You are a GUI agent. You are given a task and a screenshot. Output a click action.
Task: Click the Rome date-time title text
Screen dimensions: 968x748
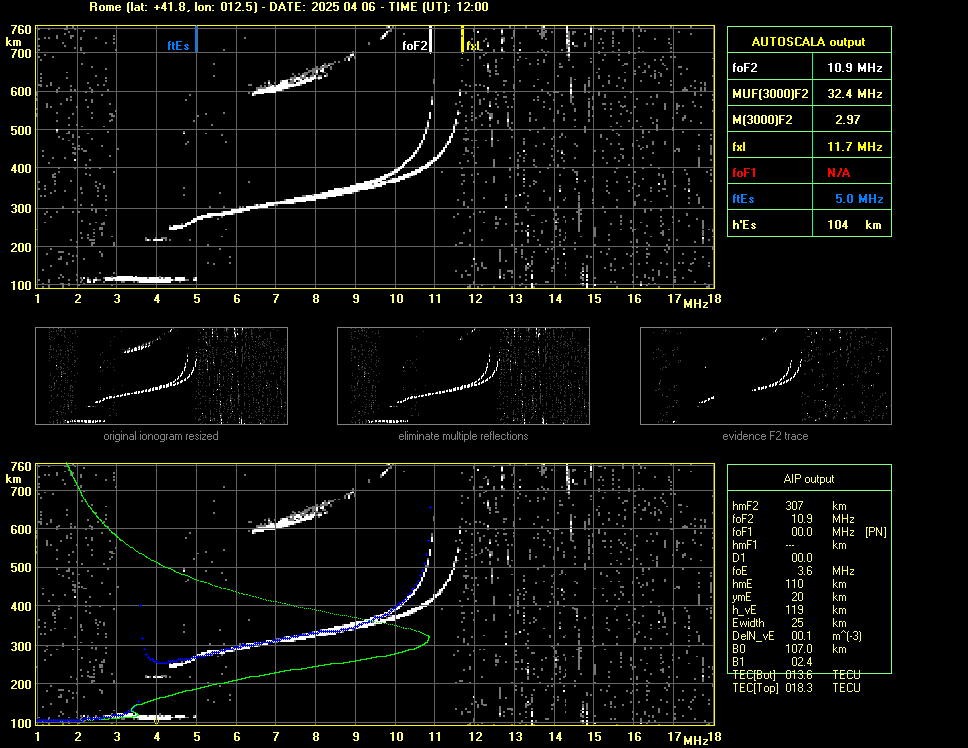pos(289,7)
